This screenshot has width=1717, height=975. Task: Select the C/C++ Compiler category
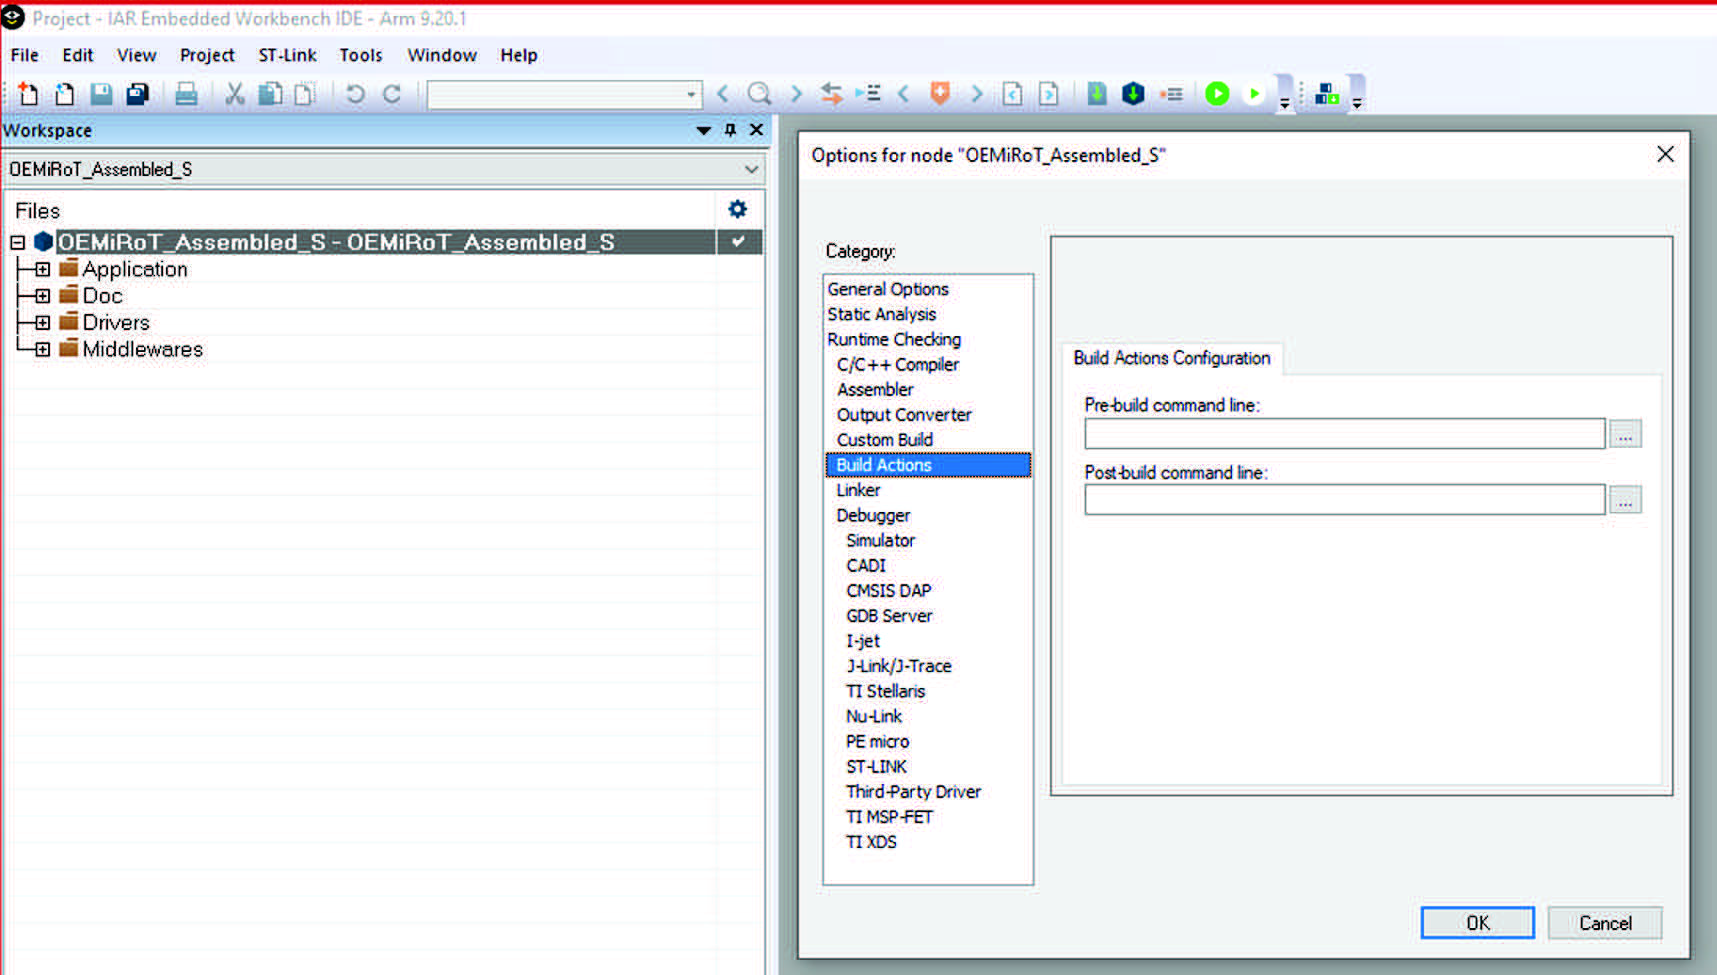(x=898, y=365)
